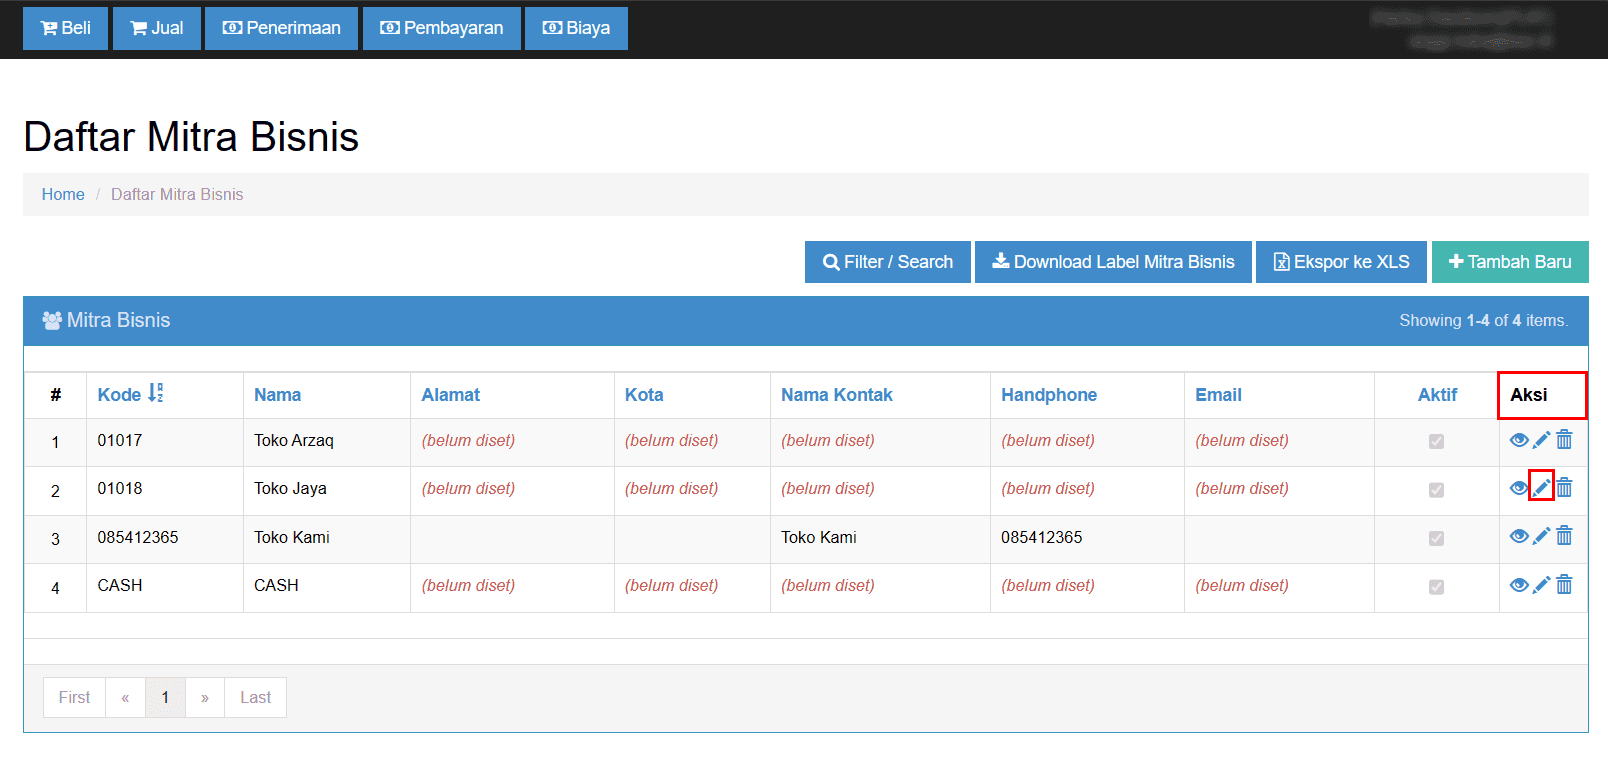Click previous page arrow «
The height and width of the screenshot is (780, 1608).
125,697
